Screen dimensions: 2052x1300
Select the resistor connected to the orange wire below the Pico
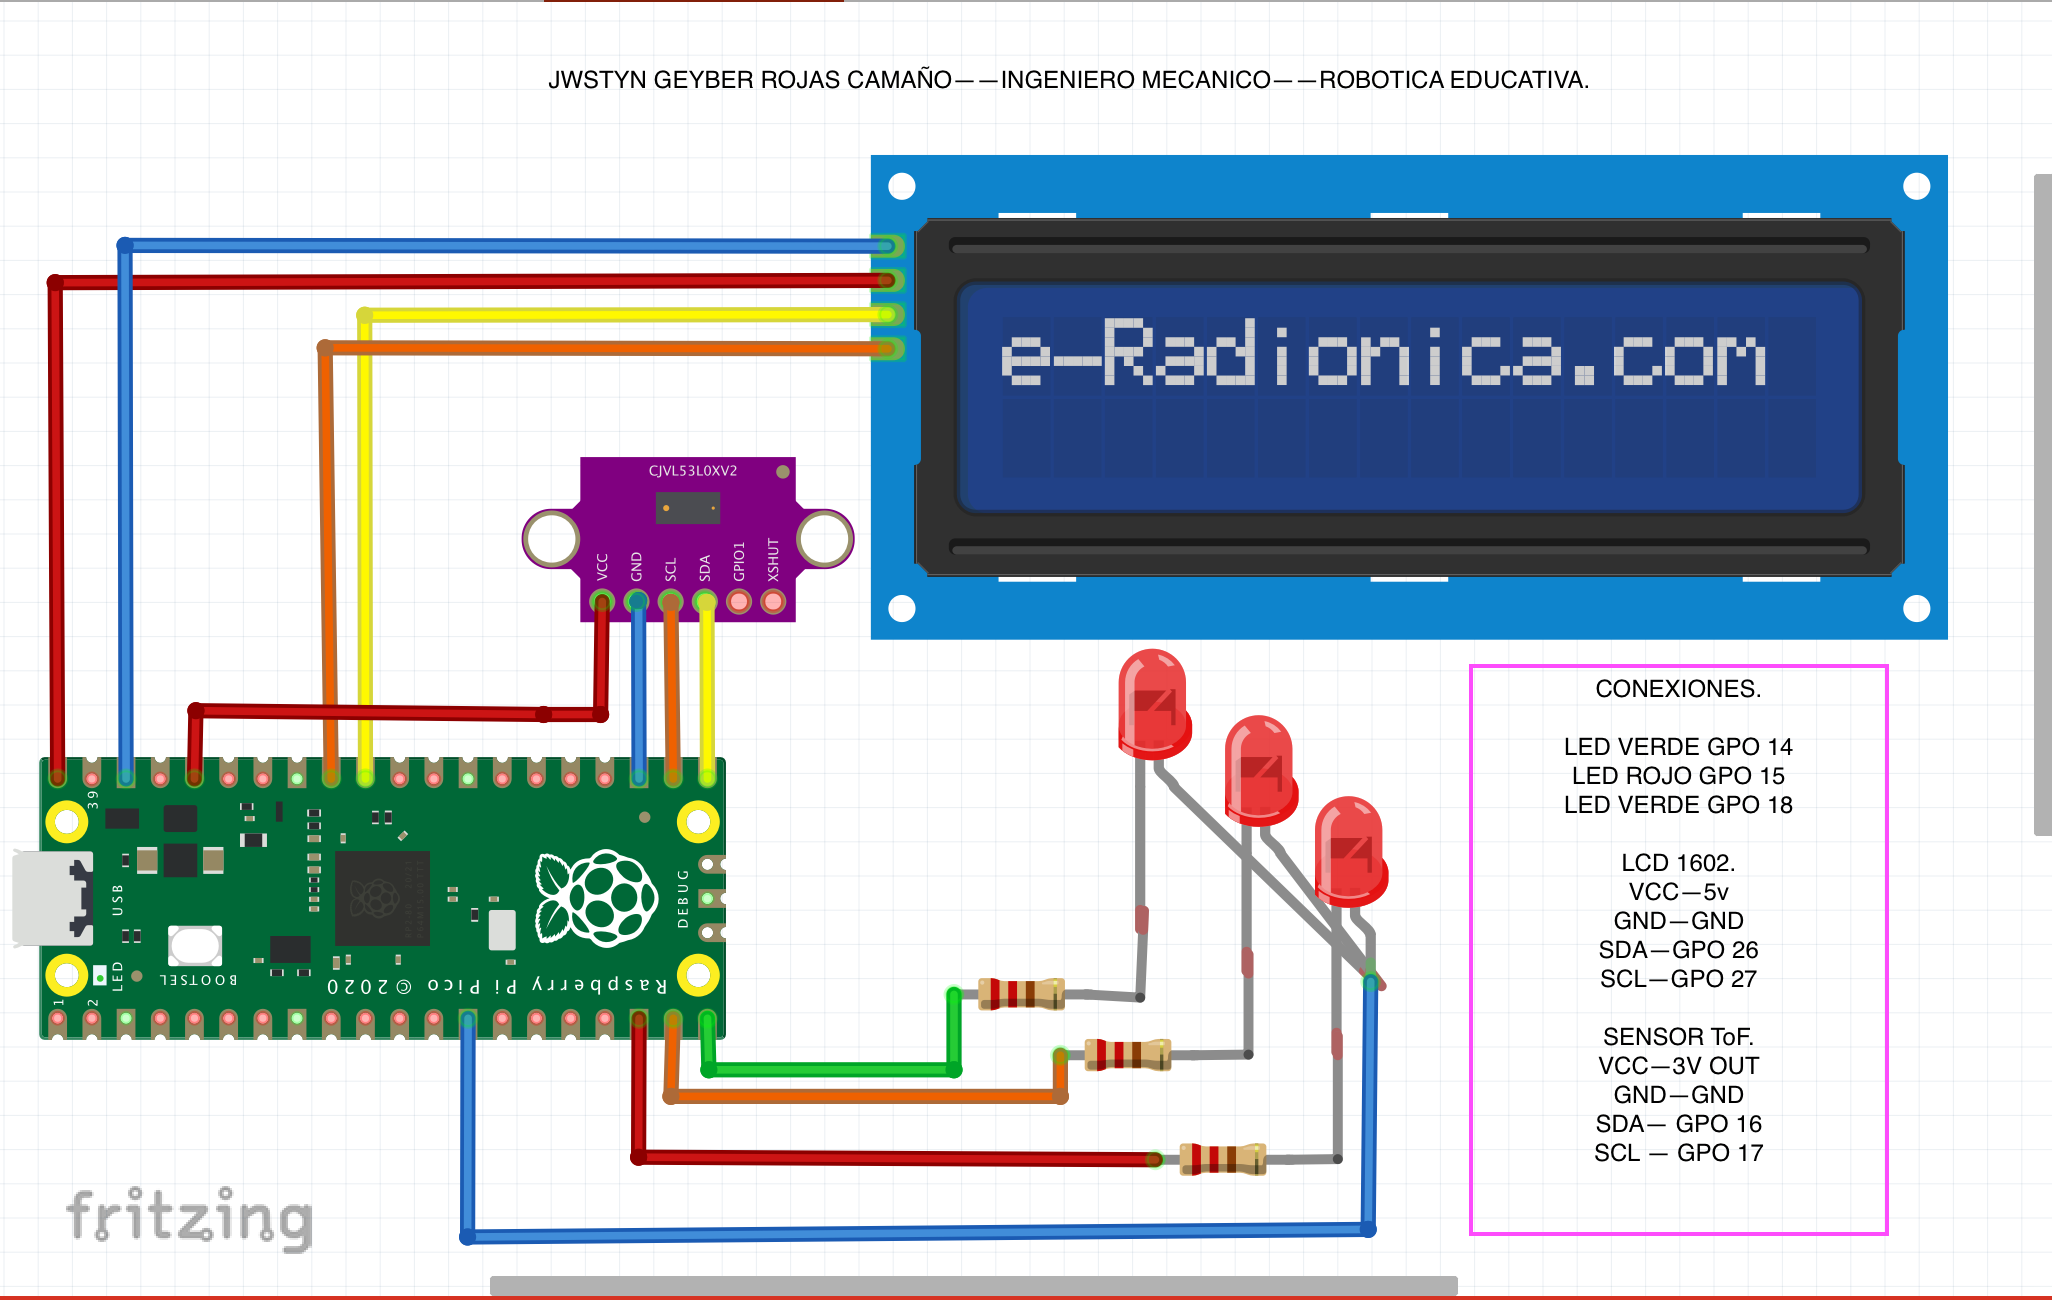pos(1127,1054)
